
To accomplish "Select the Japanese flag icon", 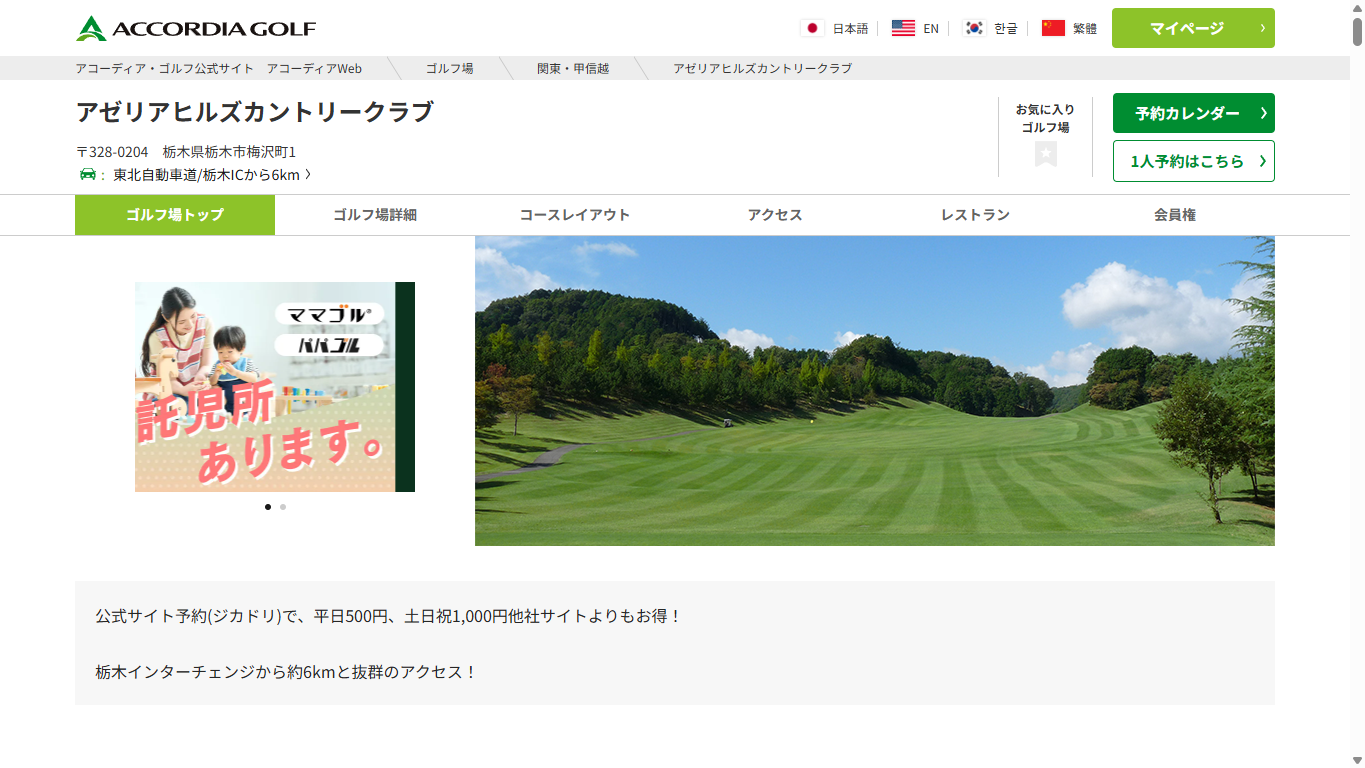I will coord(812,28).
